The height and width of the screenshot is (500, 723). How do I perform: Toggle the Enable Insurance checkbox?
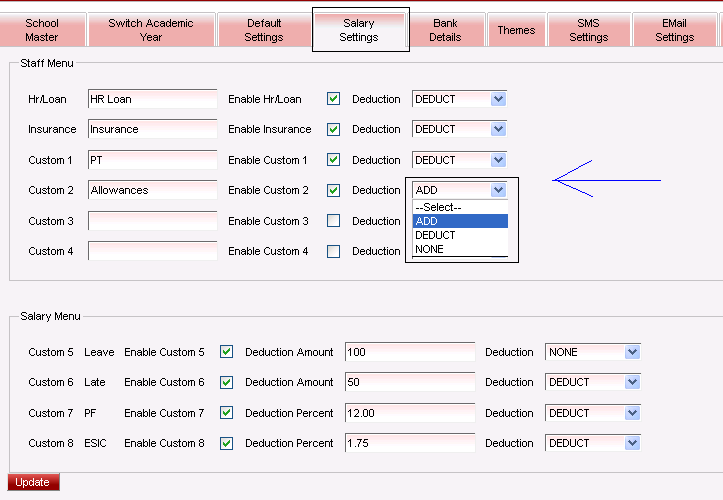[x=334, y=129]
